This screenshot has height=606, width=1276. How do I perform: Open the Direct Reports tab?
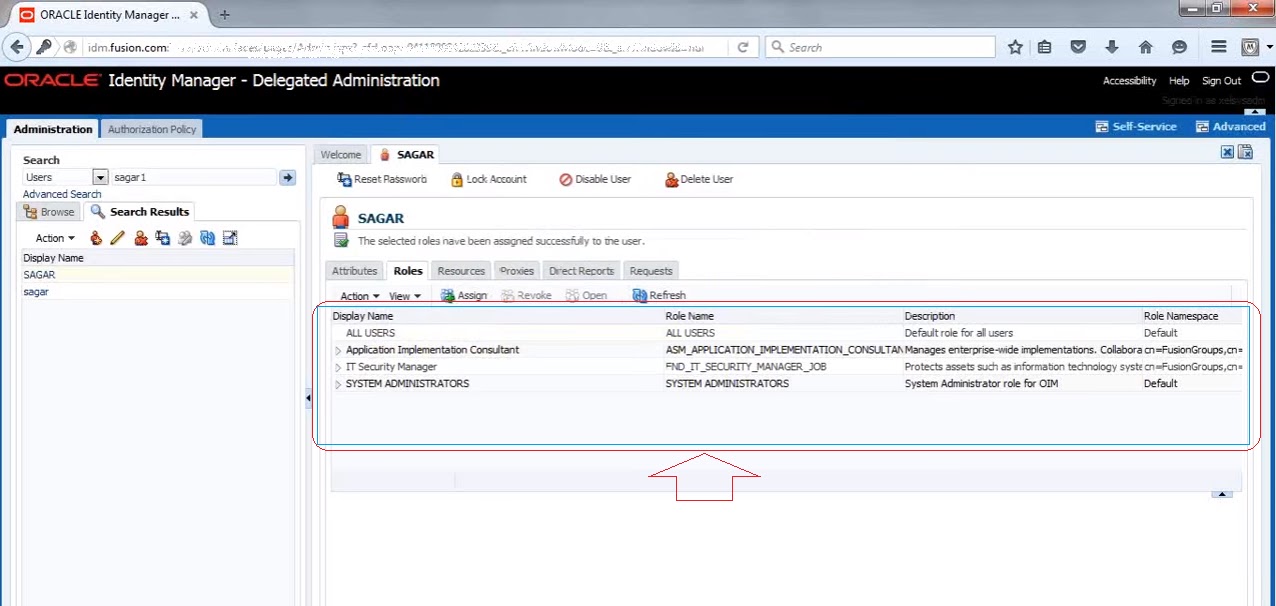pyautogui.click(x=581, y=270)
